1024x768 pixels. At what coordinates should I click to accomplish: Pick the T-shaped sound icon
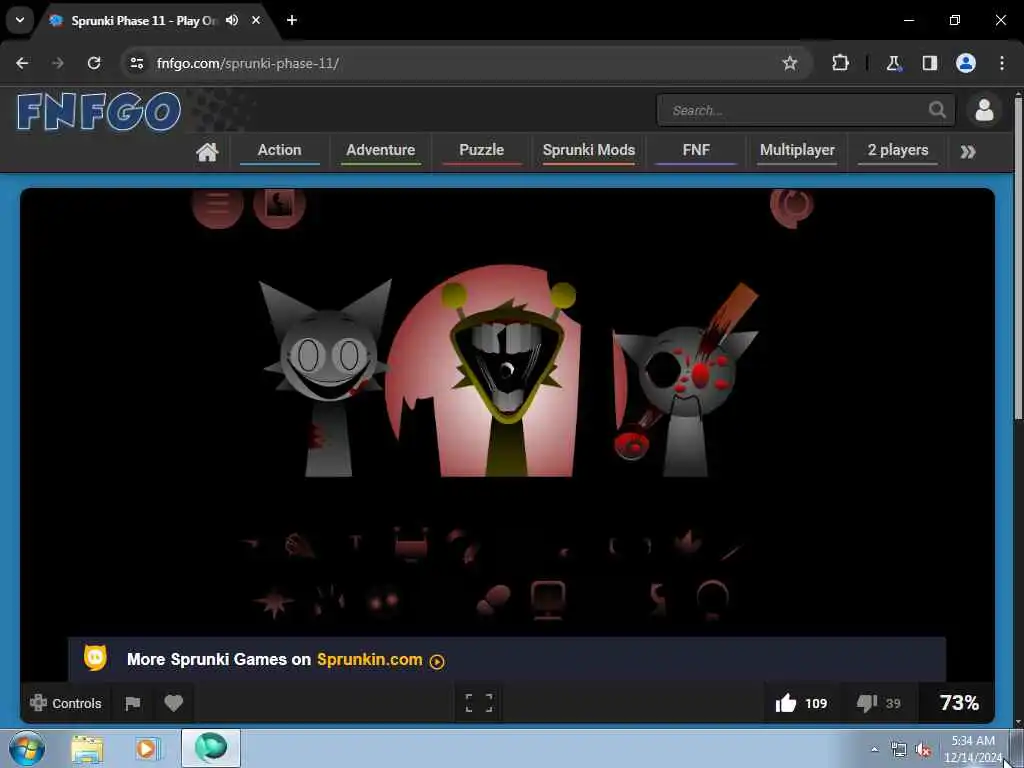(x=355, y=543)
